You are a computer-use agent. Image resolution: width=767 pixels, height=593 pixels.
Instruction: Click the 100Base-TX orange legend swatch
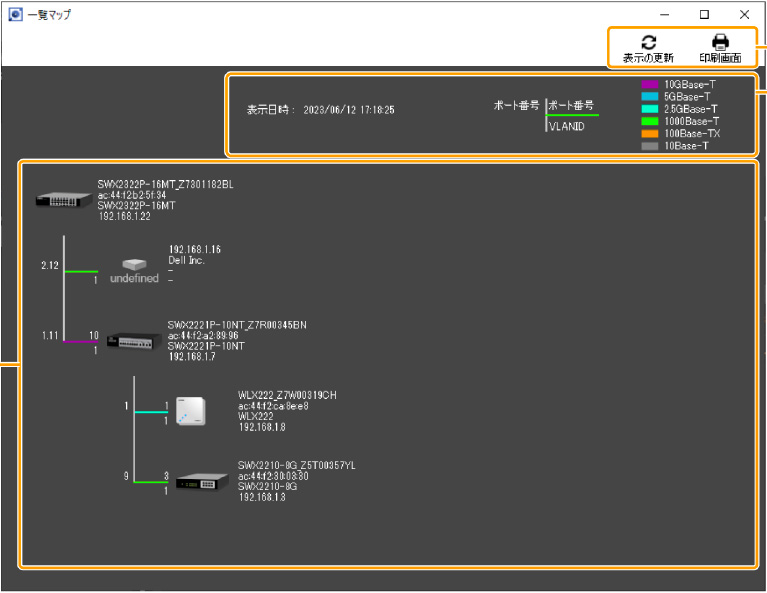click(x=650, y=133)
